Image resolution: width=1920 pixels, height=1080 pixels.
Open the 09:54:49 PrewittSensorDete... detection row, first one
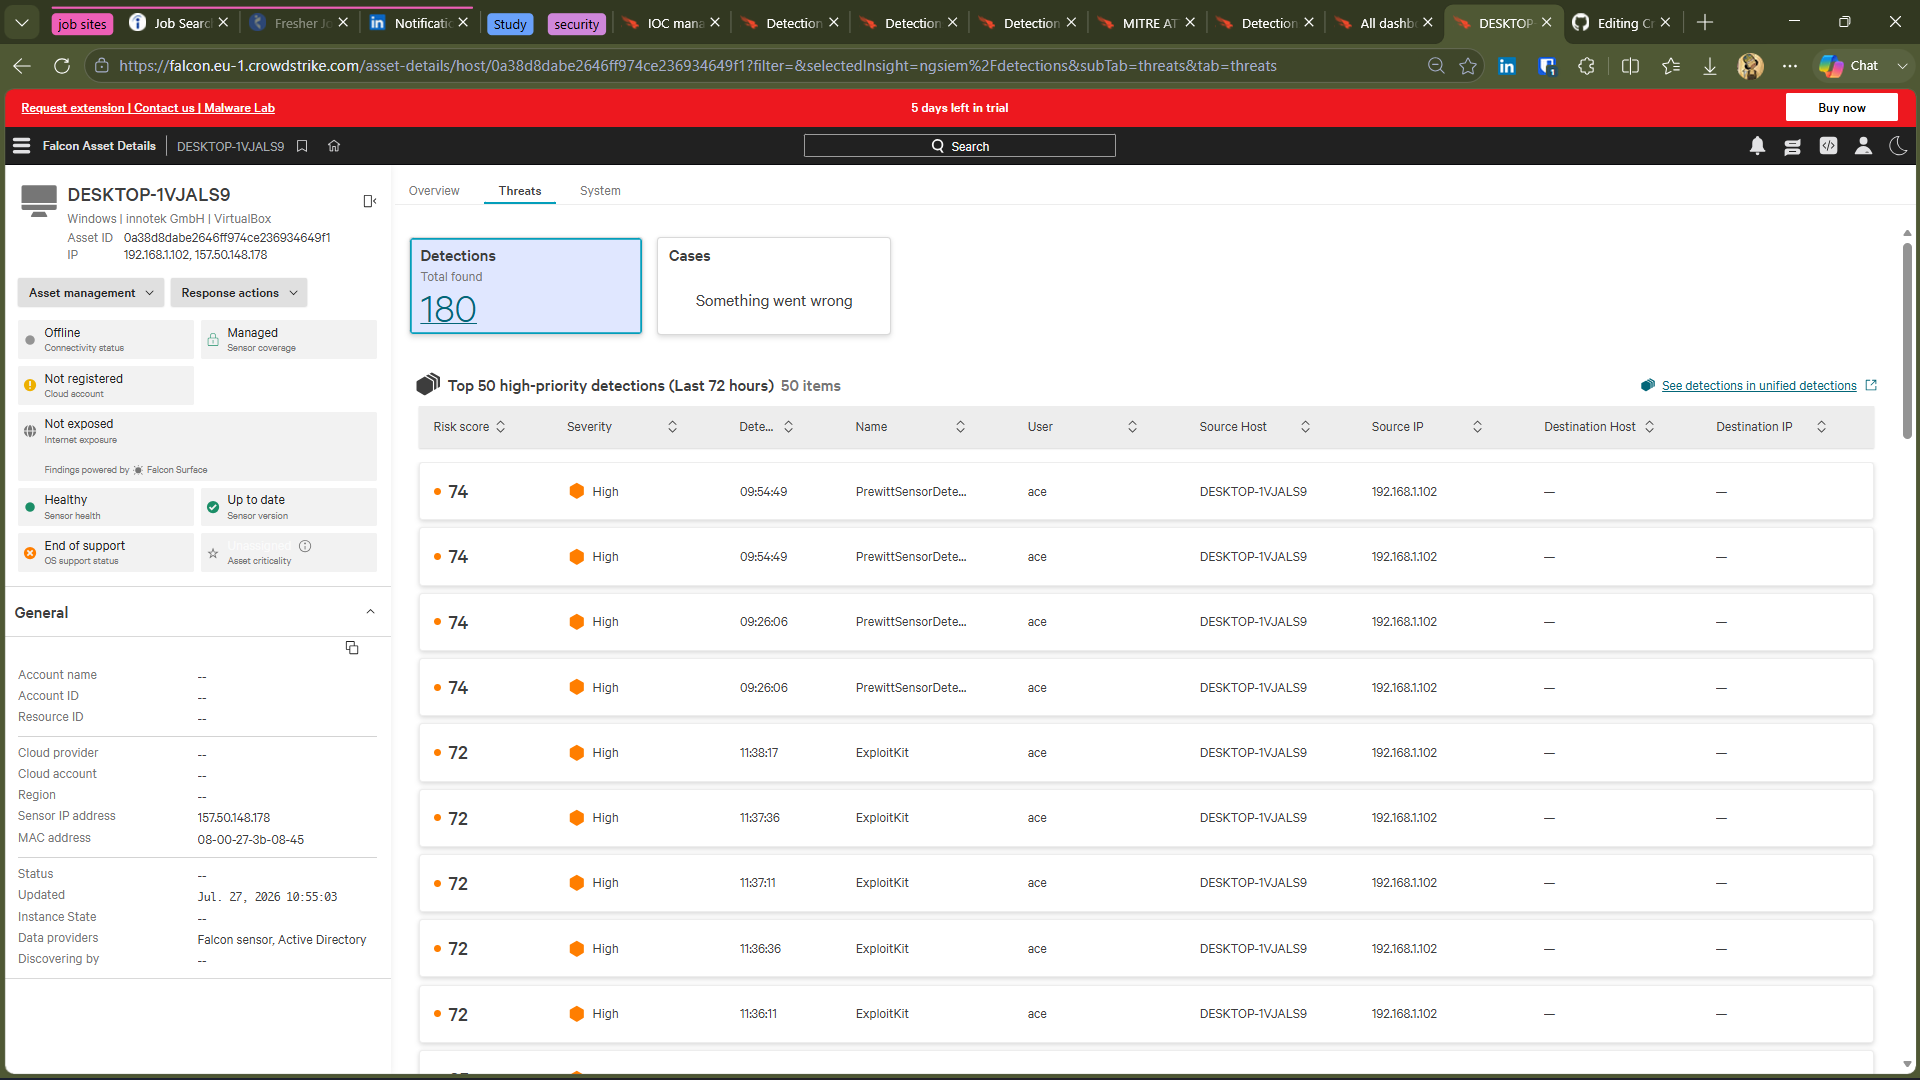pyautogui.click(x=1145, y=492)
